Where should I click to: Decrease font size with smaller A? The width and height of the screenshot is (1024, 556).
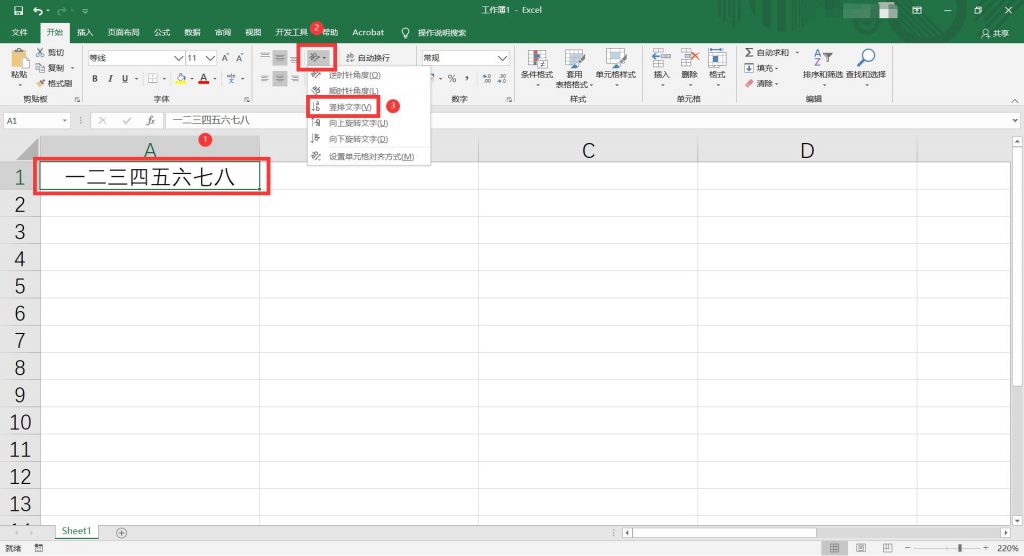240,58
